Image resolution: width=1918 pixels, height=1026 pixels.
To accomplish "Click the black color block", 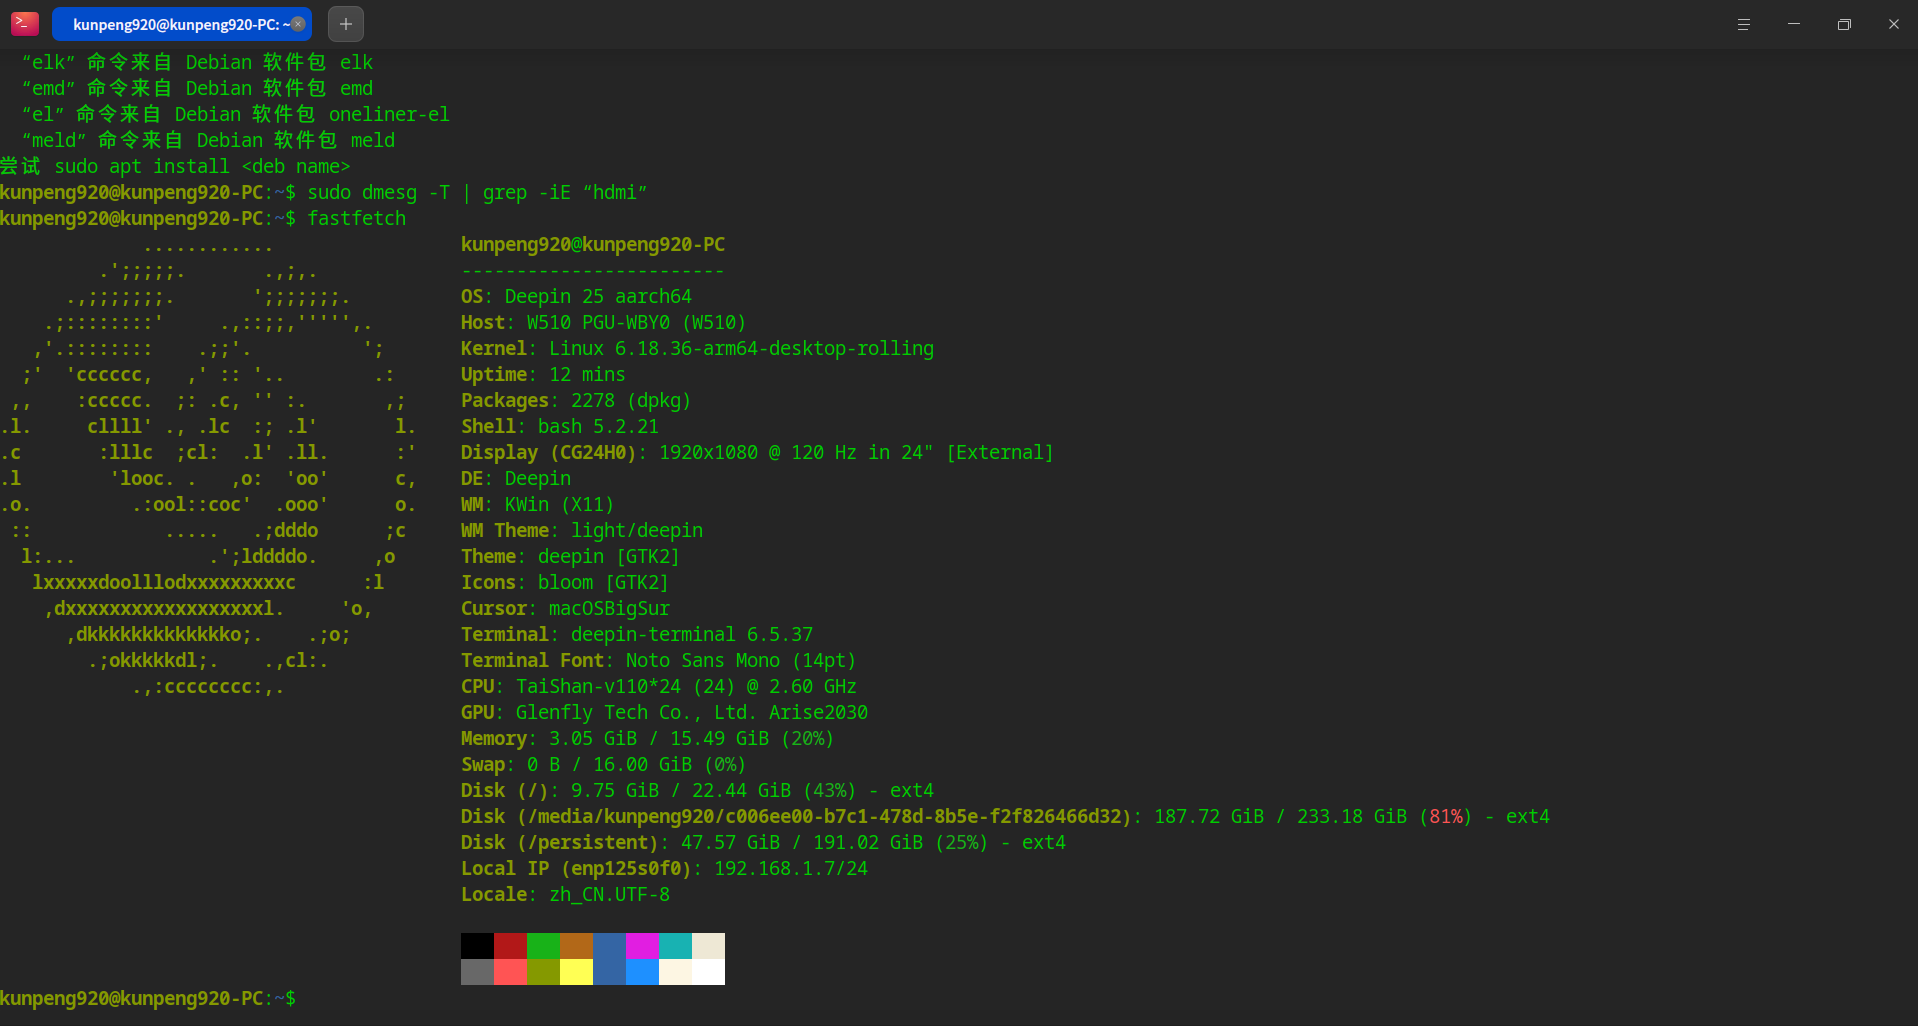I will (477, 946).
